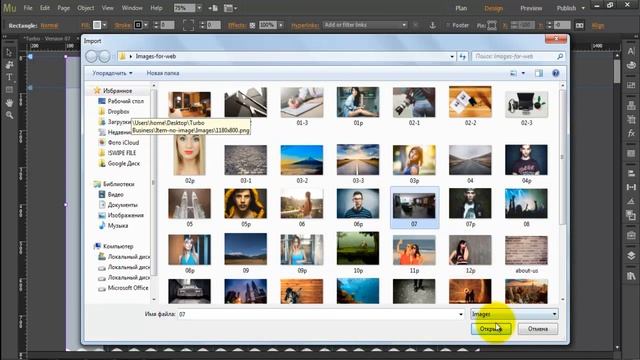Expand the address bar path dropdown arrow
The image size is (640, 360).
(452, 56)
